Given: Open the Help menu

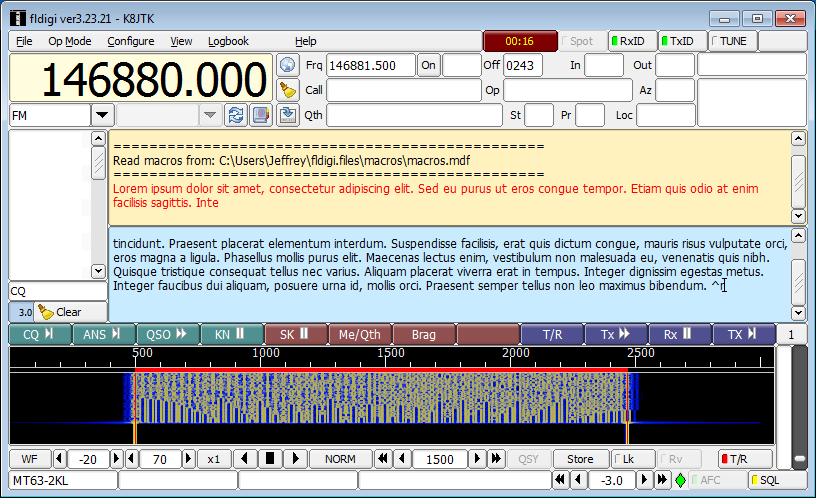Looking at the screenshot, I should (x=305, y=41).
